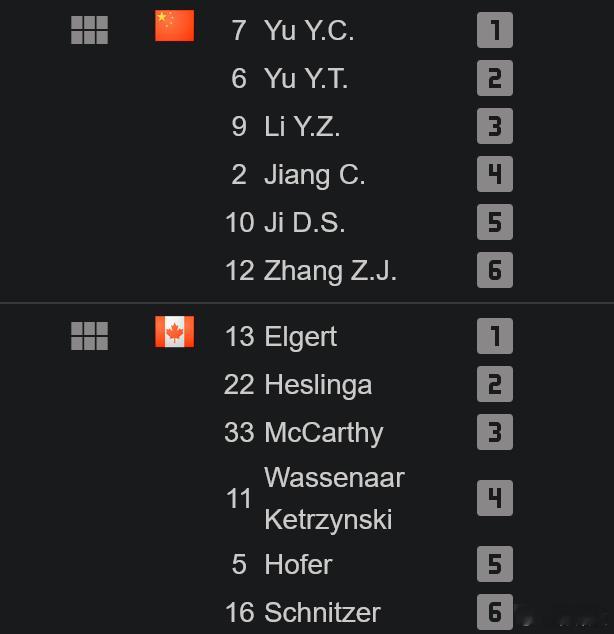614x634 pixels.
Task: Open player Li Y.Z. profile
Action: click(302, 126)
